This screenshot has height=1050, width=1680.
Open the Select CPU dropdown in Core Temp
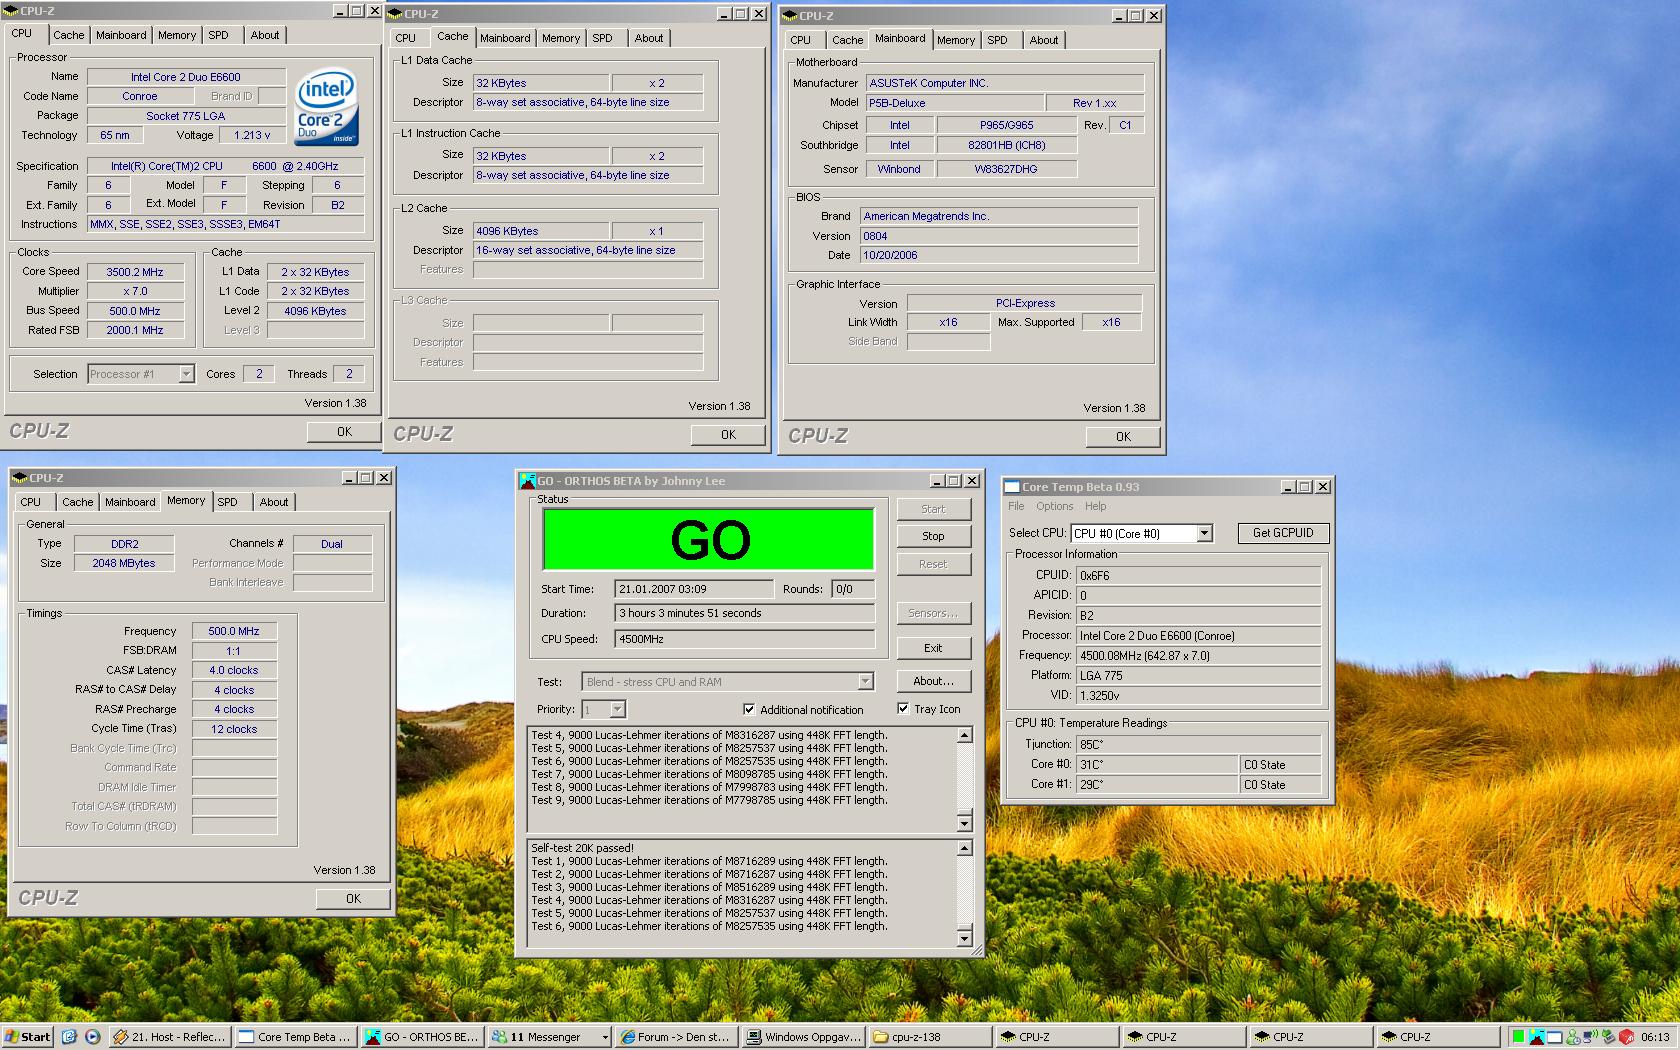[x=1205, y=534]
